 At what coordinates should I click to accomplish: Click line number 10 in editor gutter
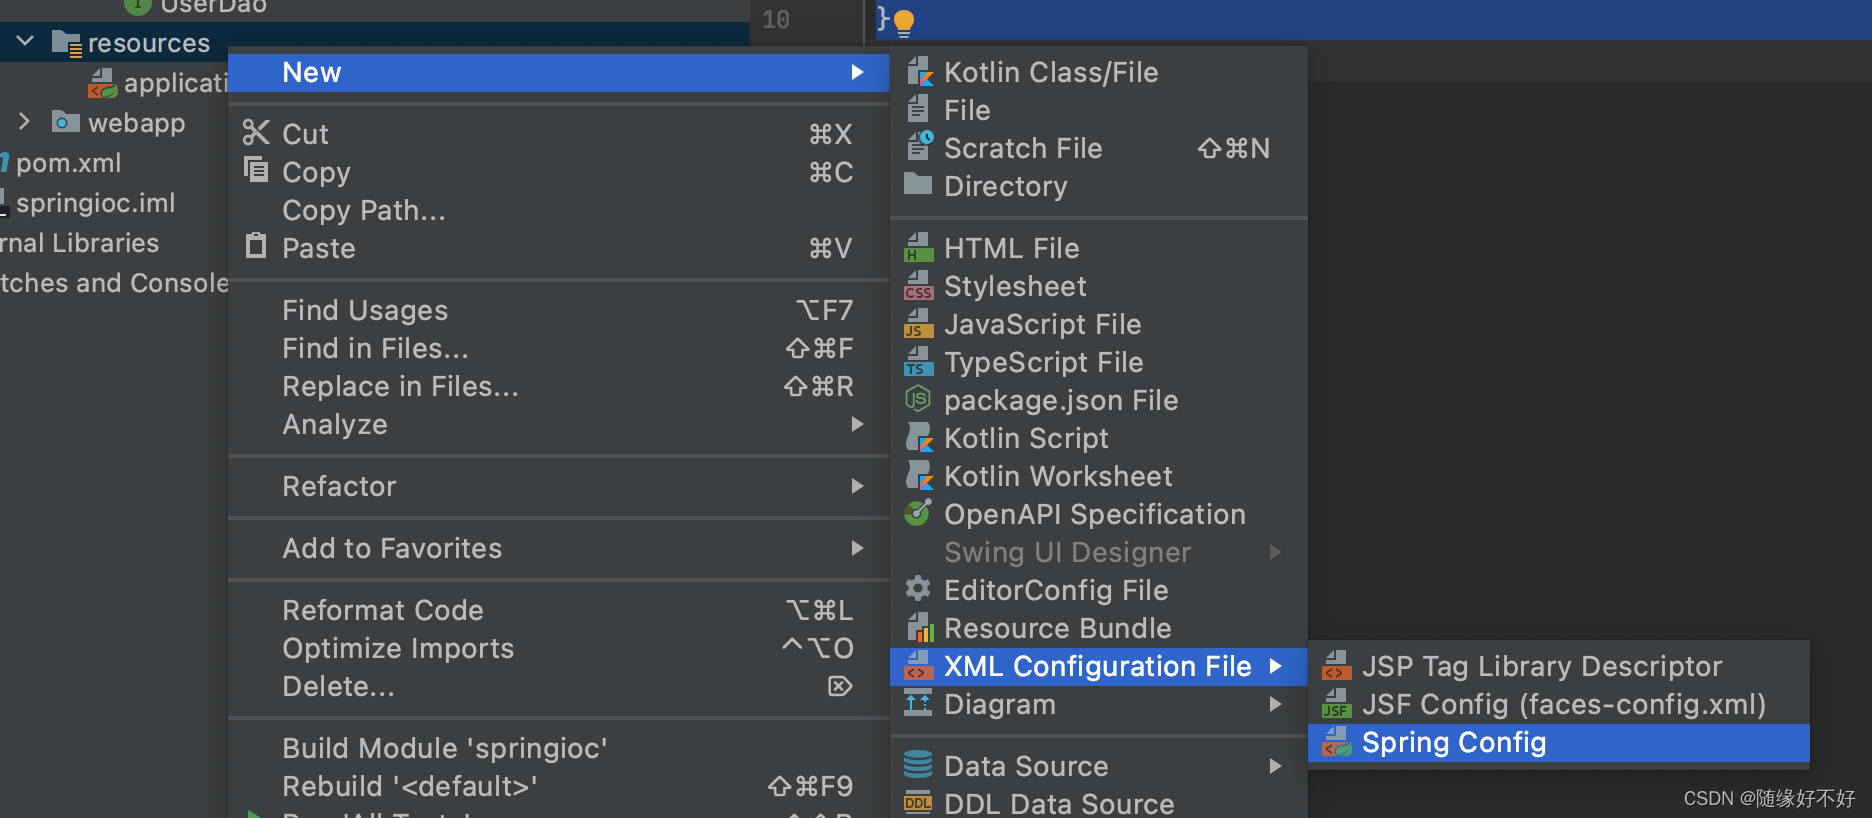point(776,19)
